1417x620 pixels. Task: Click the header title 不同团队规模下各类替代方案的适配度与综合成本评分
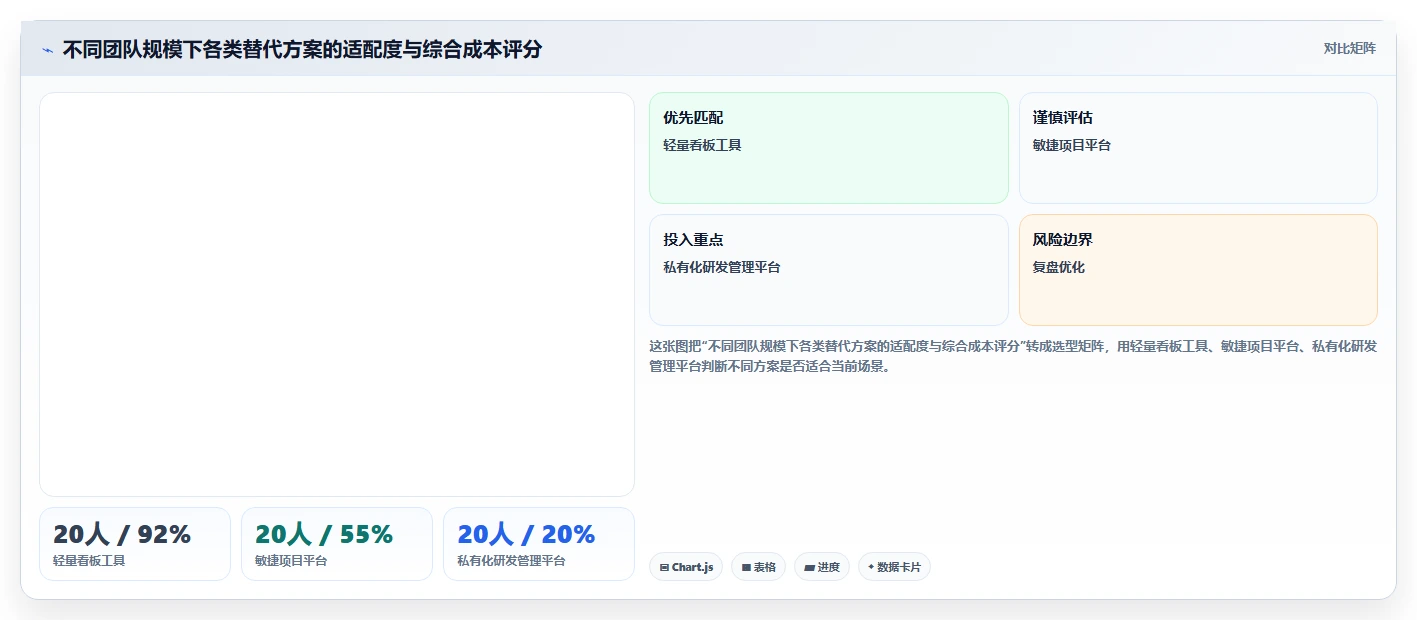click(x=302, y=49)
